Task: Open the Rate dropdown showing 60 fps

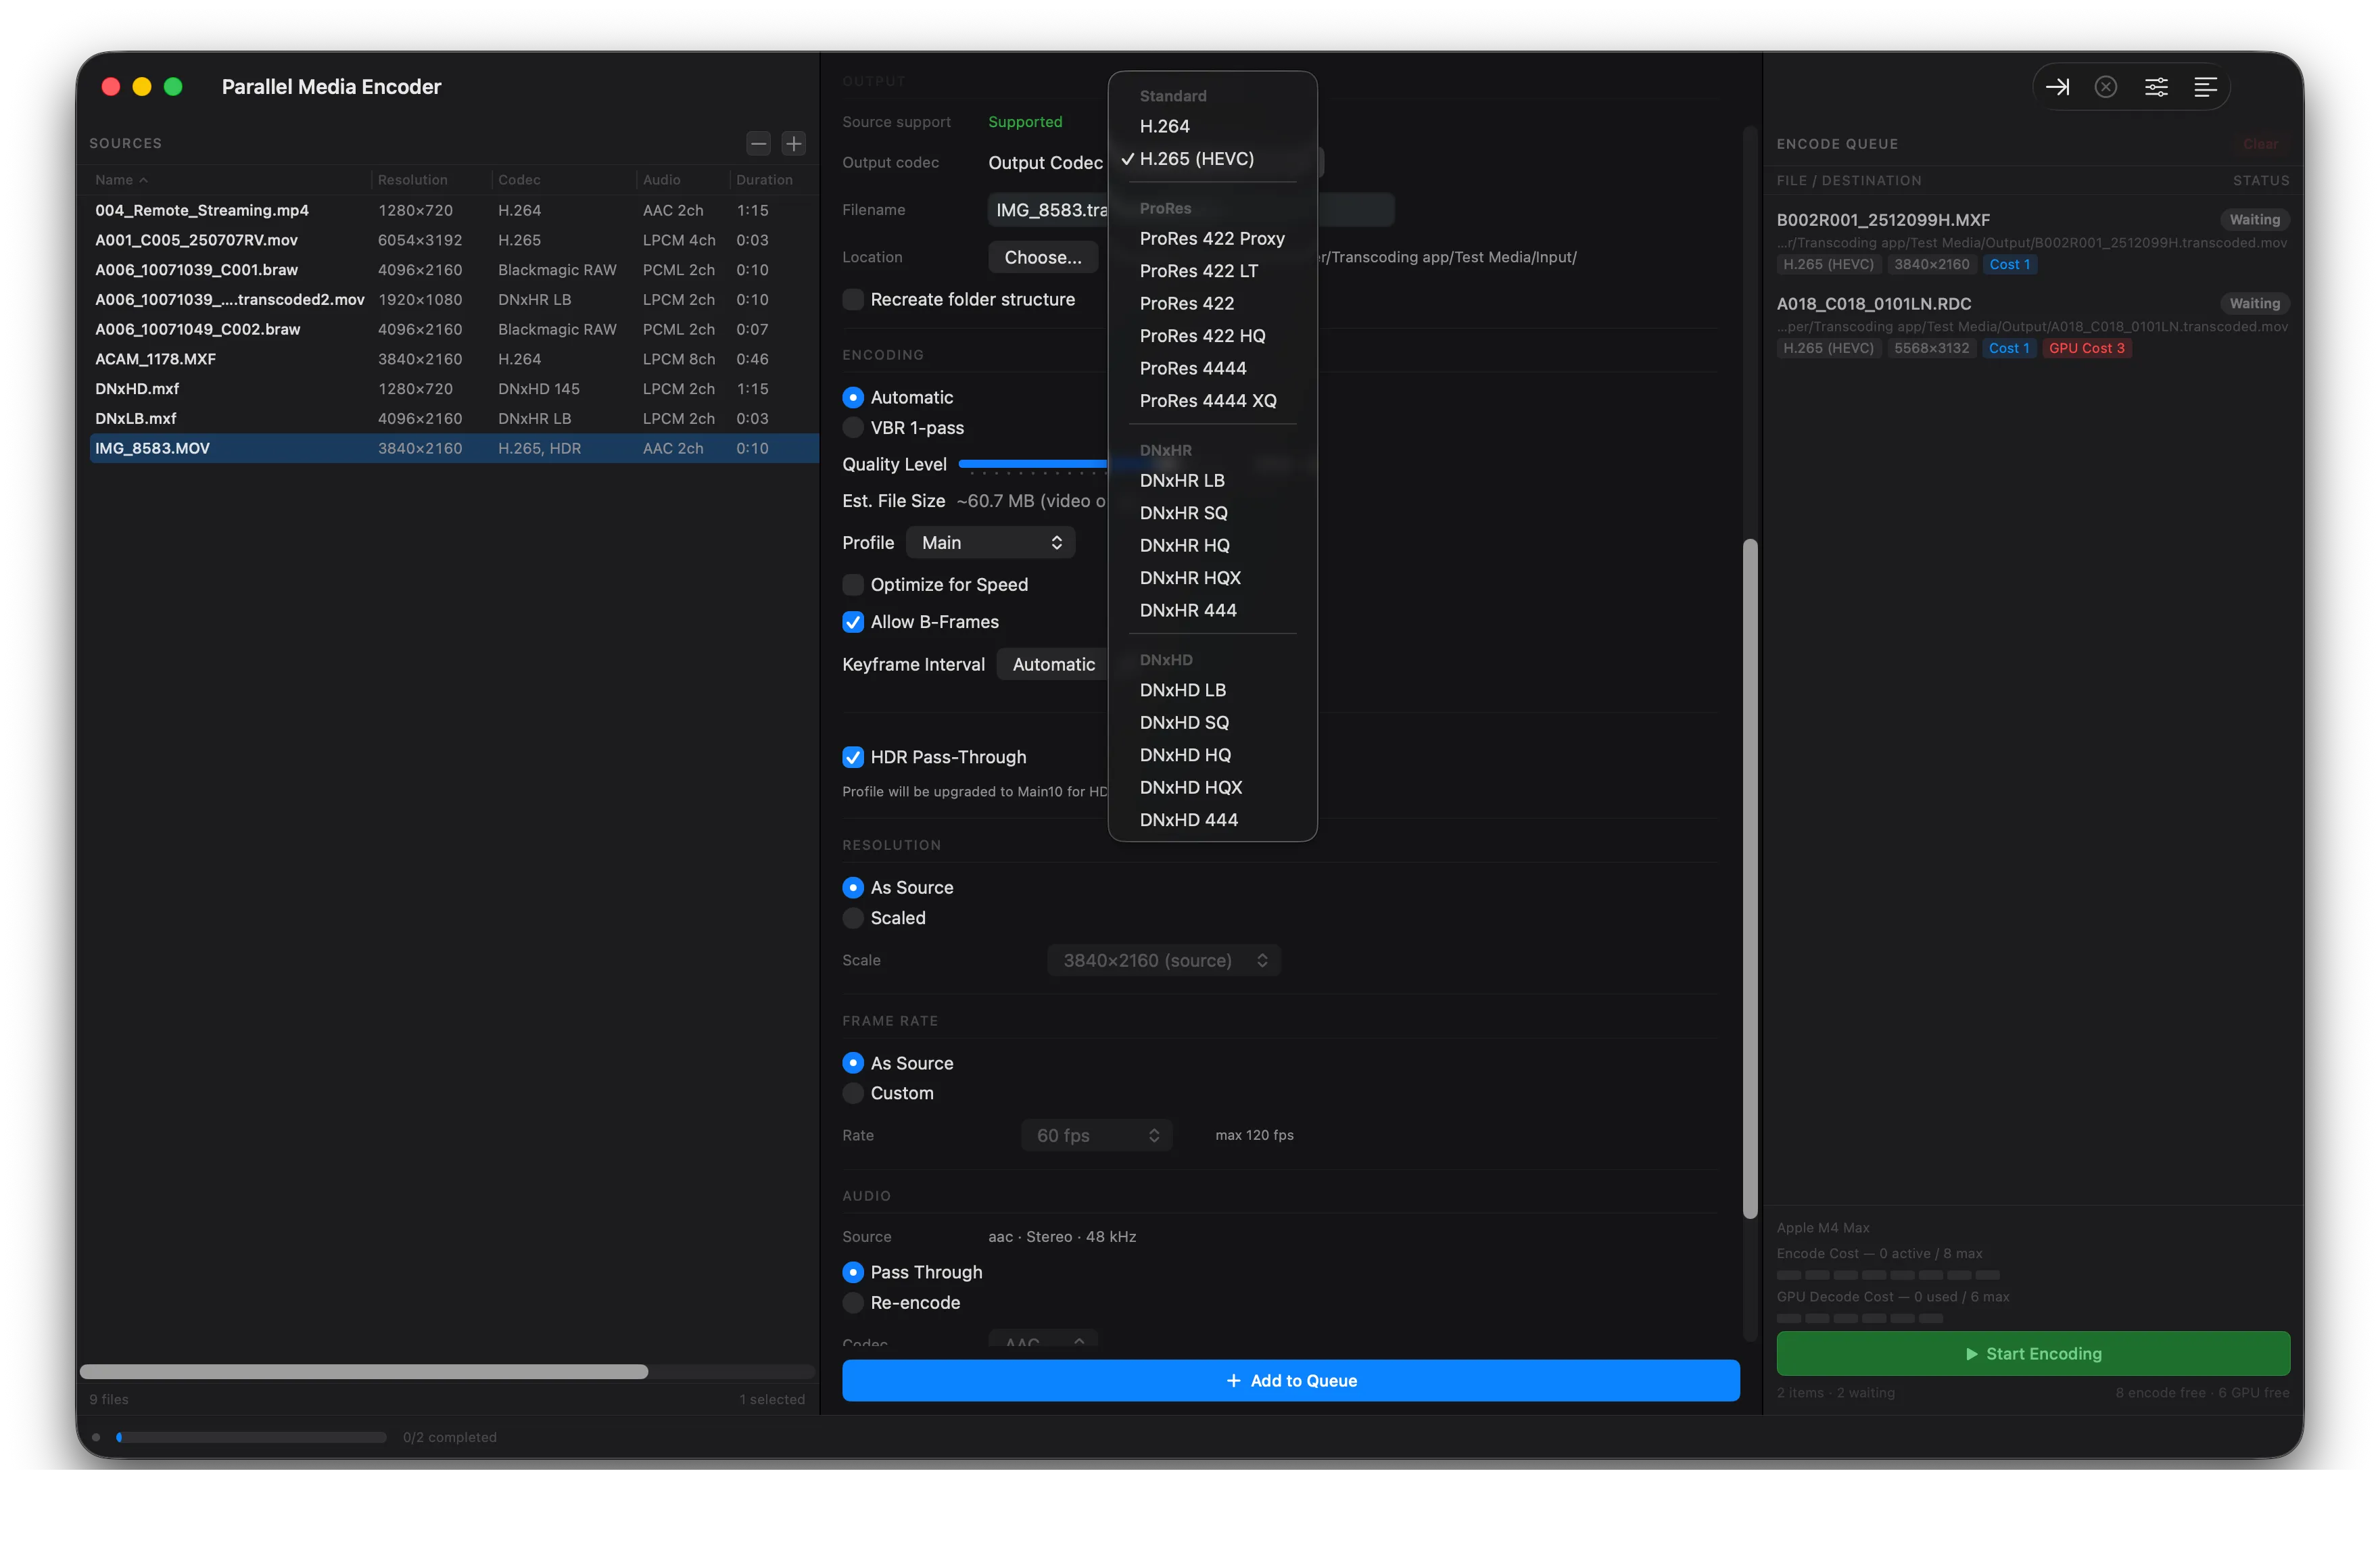Action: pos(1096,1135)
